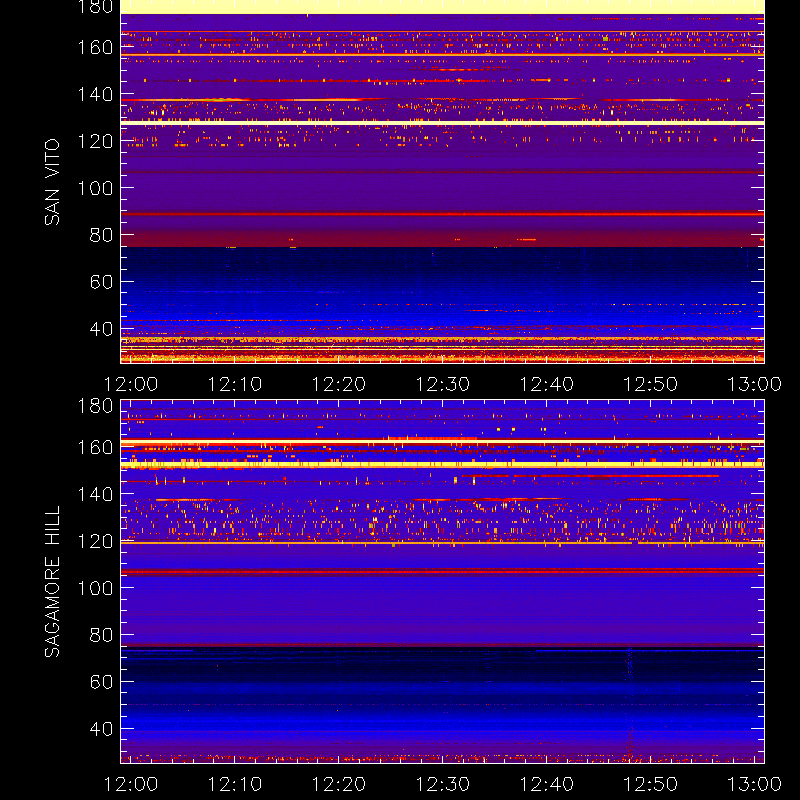
Task: Click the 40 frequency label on San Vito axis
Action: [101, 329]
